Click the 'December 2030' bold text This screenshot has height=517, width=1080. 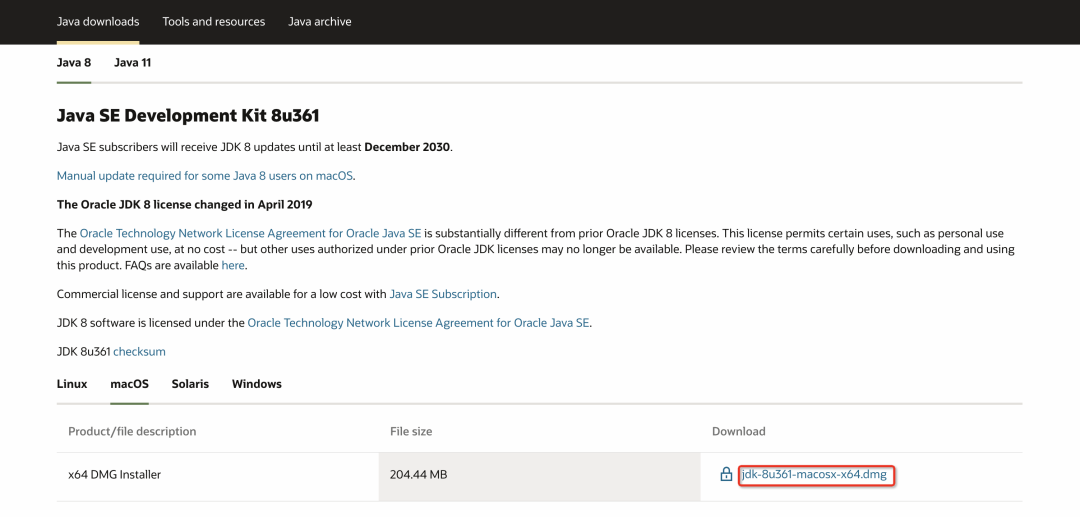pyautogui.click(x=407, y=147)
